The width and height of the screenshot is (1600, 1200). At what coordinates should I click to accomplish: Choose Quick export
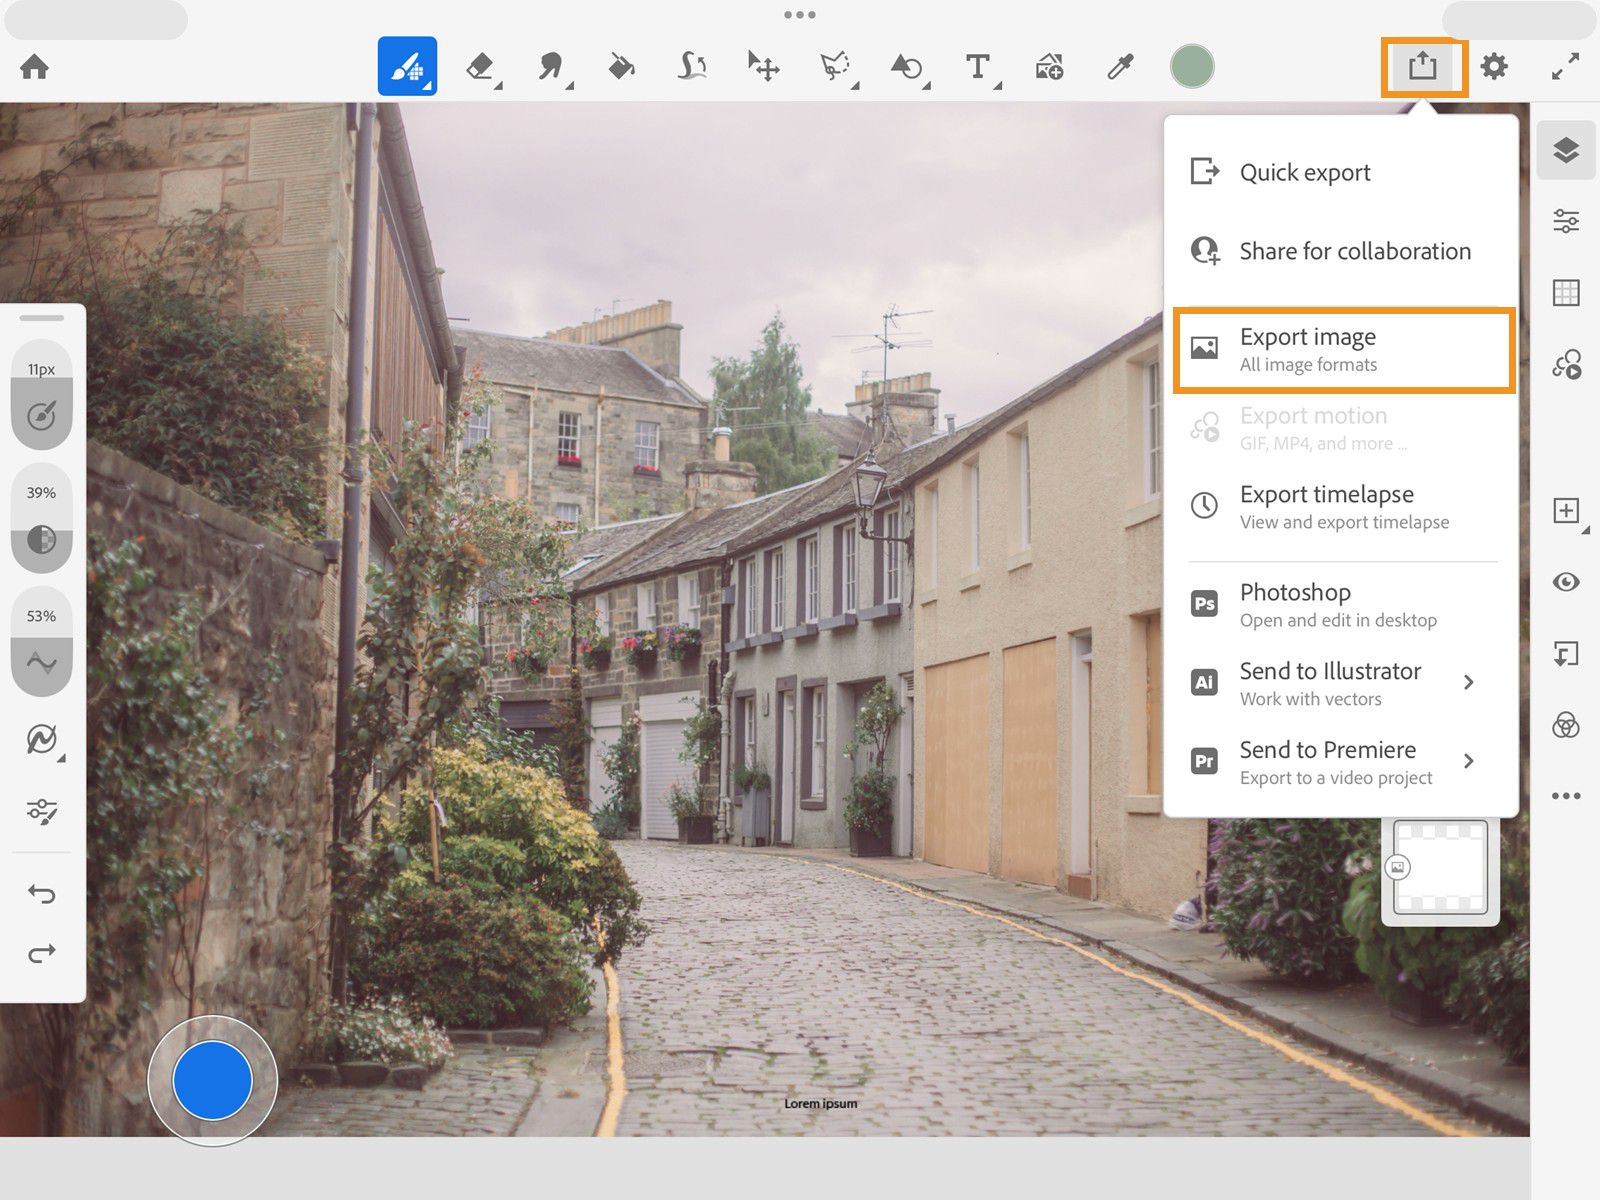[x=1341, y=172]
